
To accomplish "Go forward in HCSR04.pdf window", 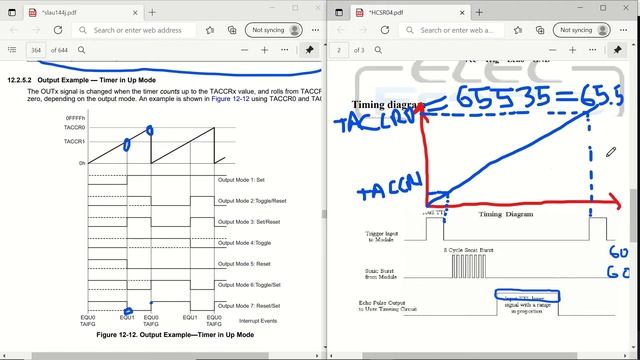I will (363, 30).
